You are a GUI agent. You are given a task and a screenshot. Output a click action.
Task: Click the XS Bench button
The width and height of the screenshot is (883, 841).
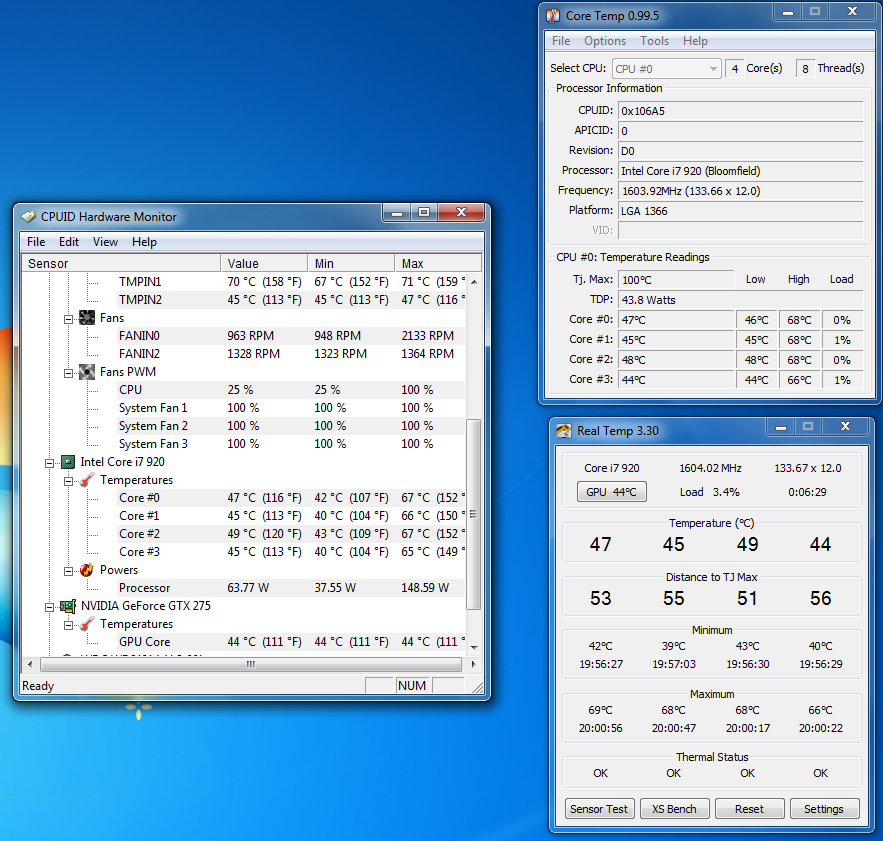pos(674,809)
